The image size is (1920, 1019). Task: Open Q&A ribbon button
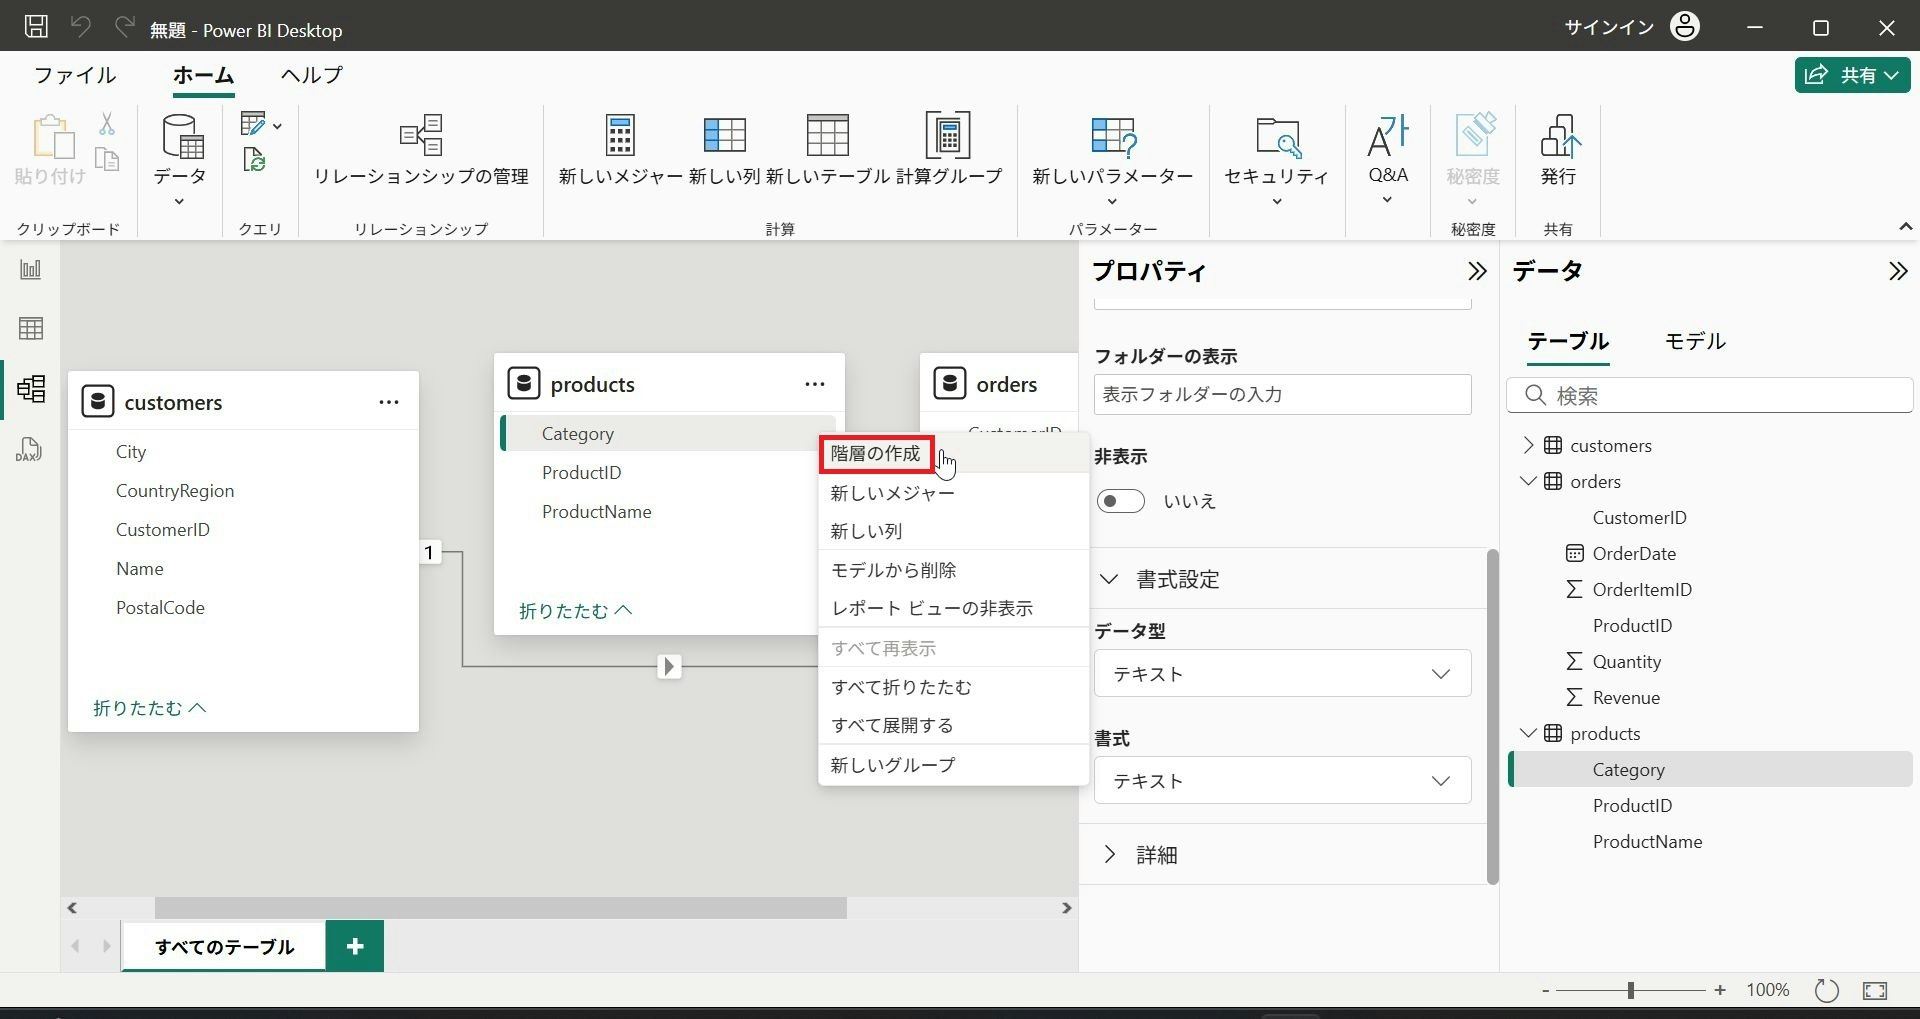pos(1388,160)
